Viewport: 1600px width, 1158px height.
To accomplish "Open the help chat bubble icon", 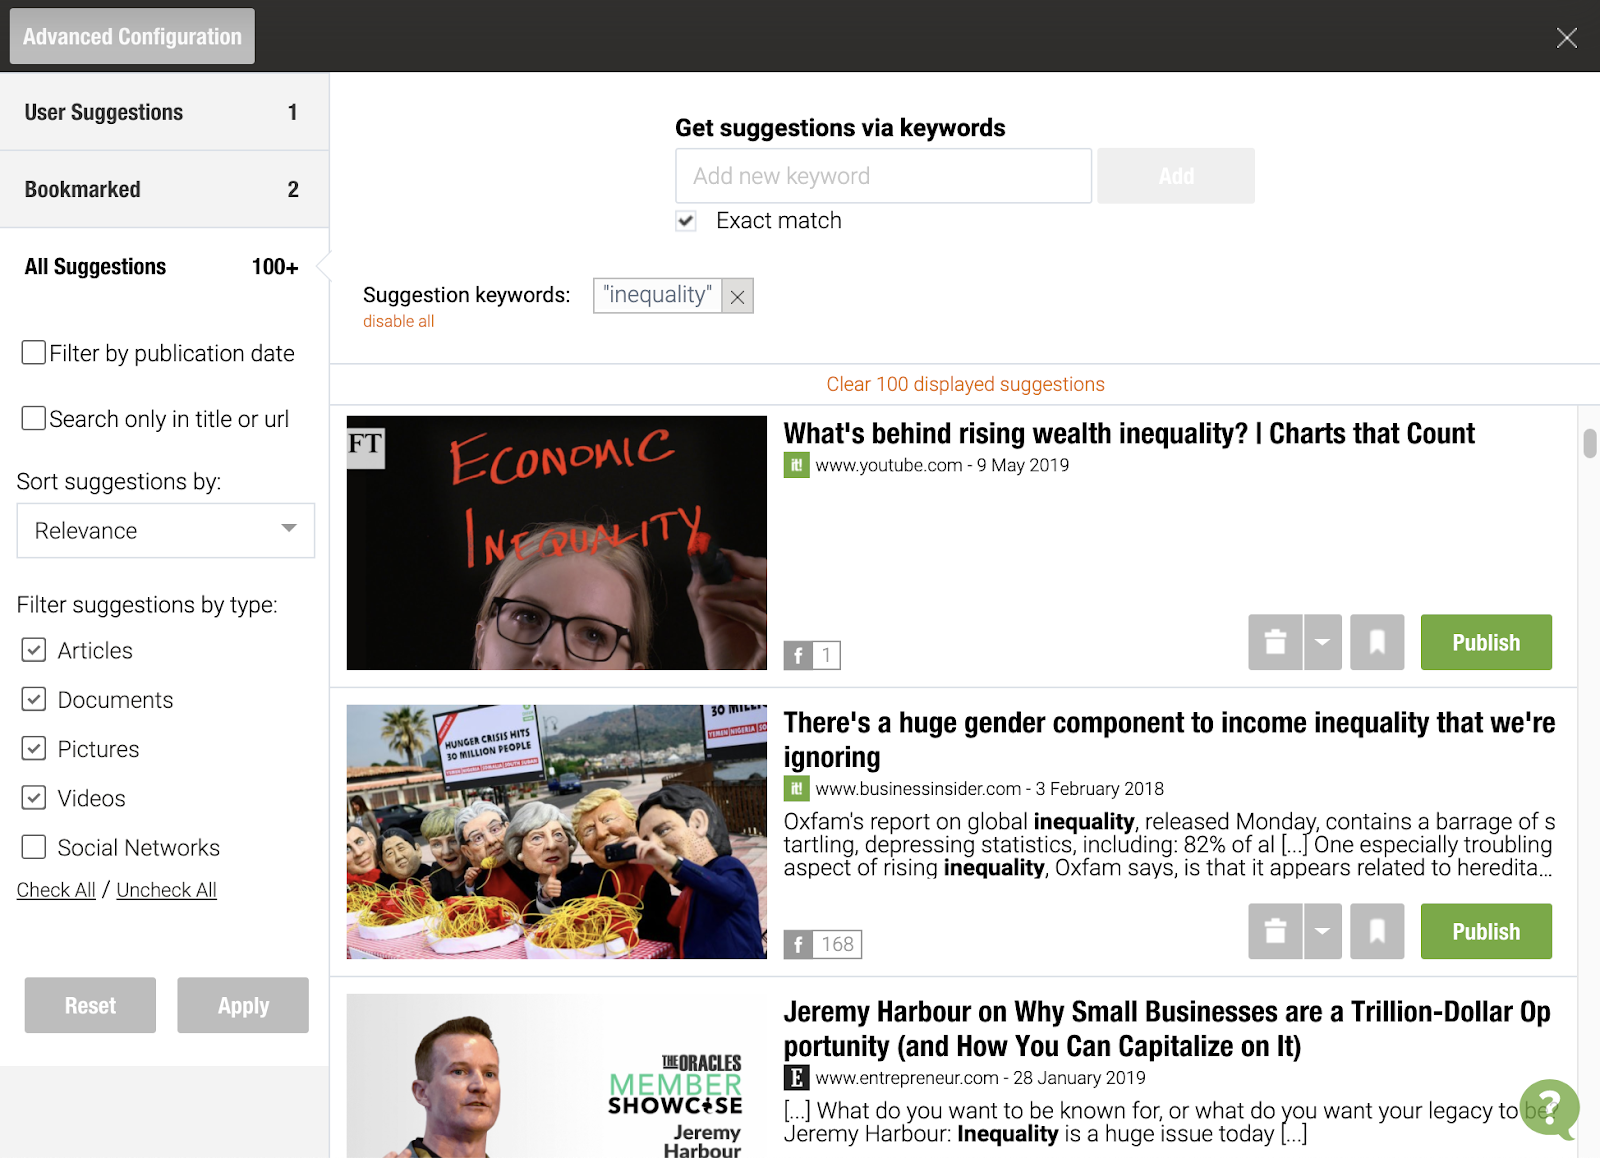I will point(1549,1108).
